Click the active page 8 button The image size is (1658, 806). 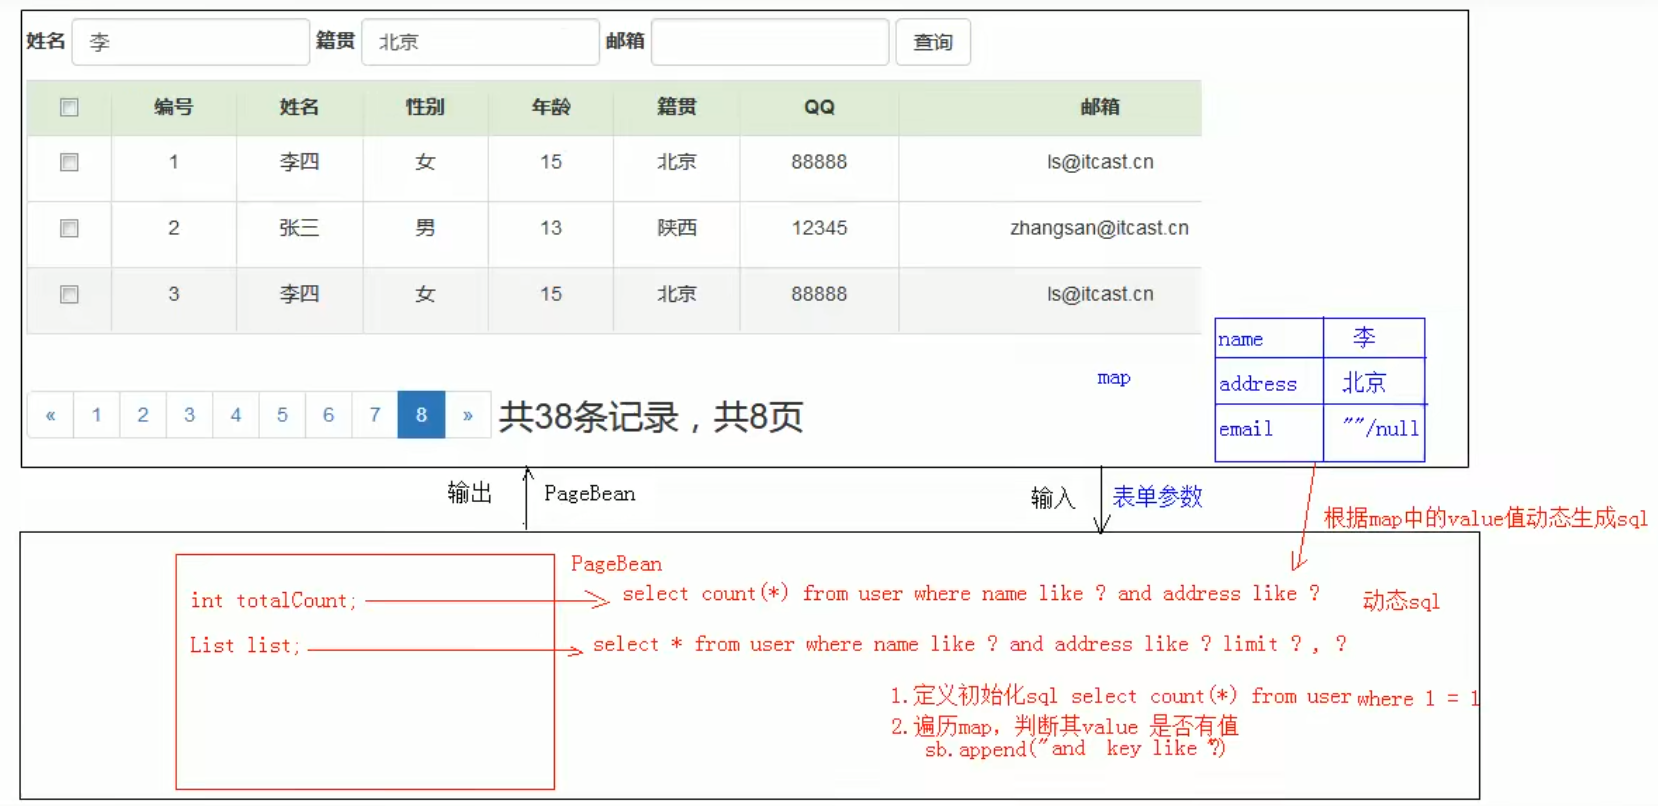tap(421, 415)
